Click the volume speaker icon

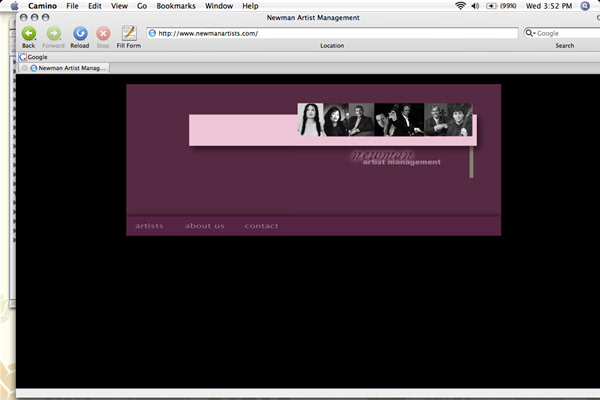(475, 6)
